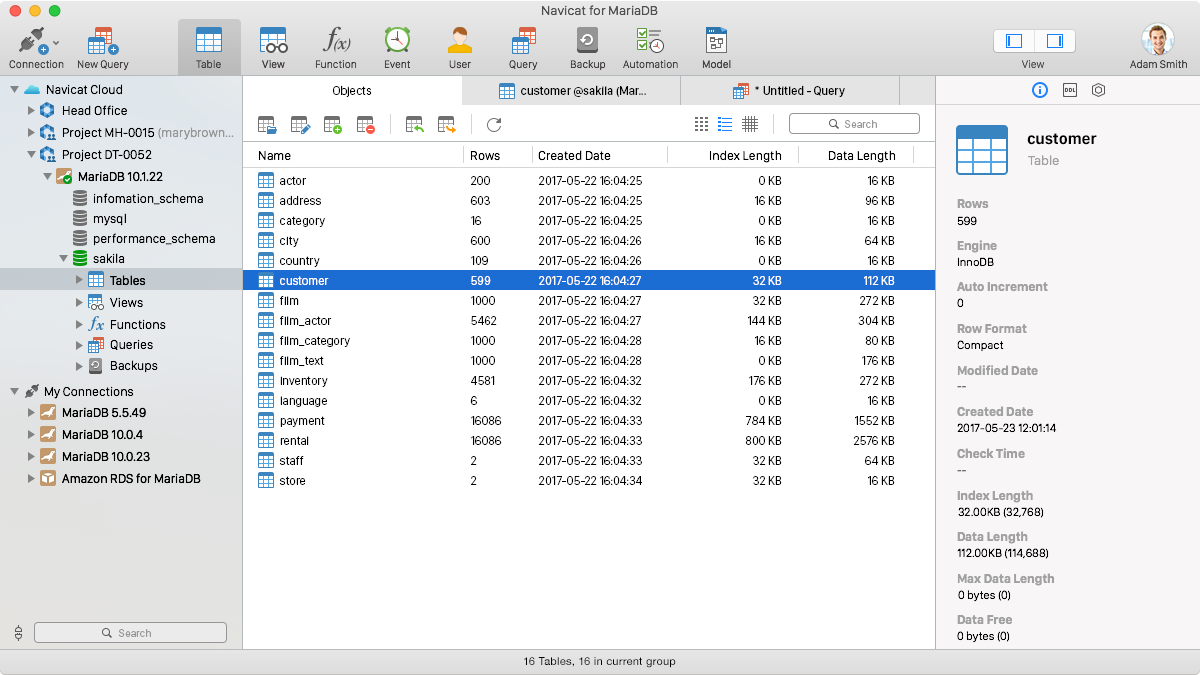
Task: Click the hexagon icon in right panel
Action: click(1098, 90)
